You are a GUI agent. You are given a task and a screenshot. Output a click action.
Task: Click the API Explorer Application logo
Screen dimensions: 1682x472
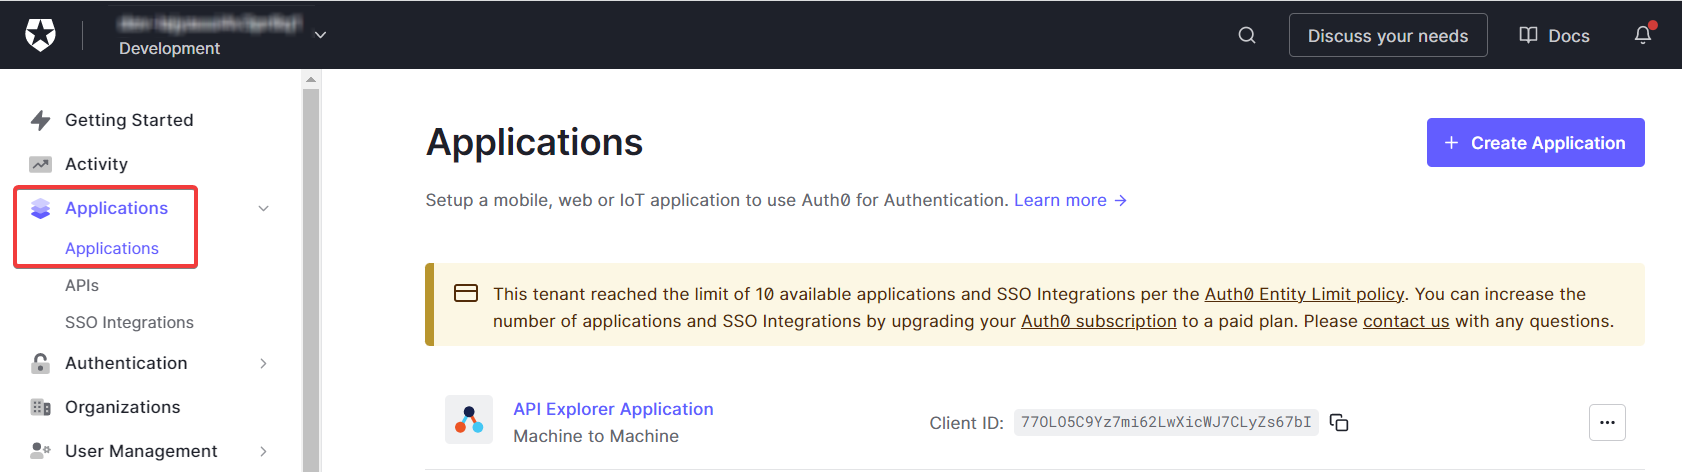(x=468, y=420)
